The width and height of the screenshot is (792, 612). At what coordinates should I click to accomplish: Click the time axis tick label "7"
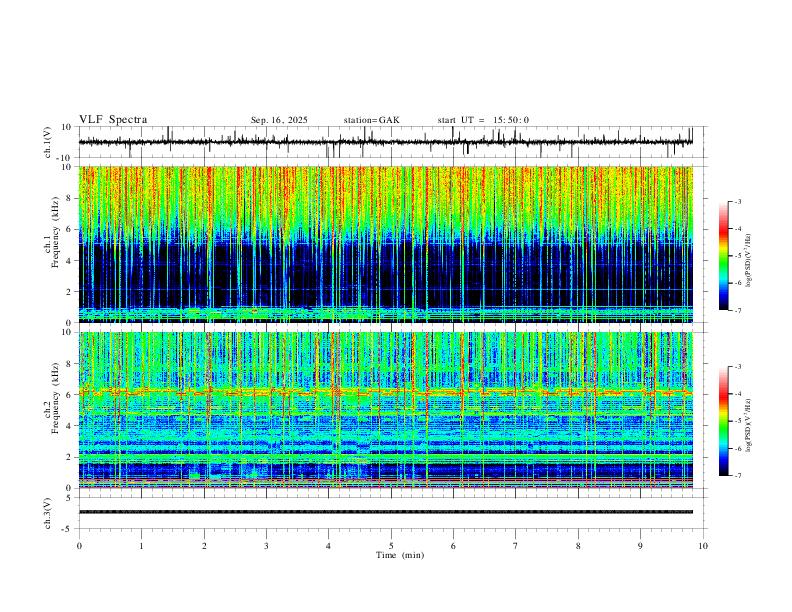[x=516, y=546]
